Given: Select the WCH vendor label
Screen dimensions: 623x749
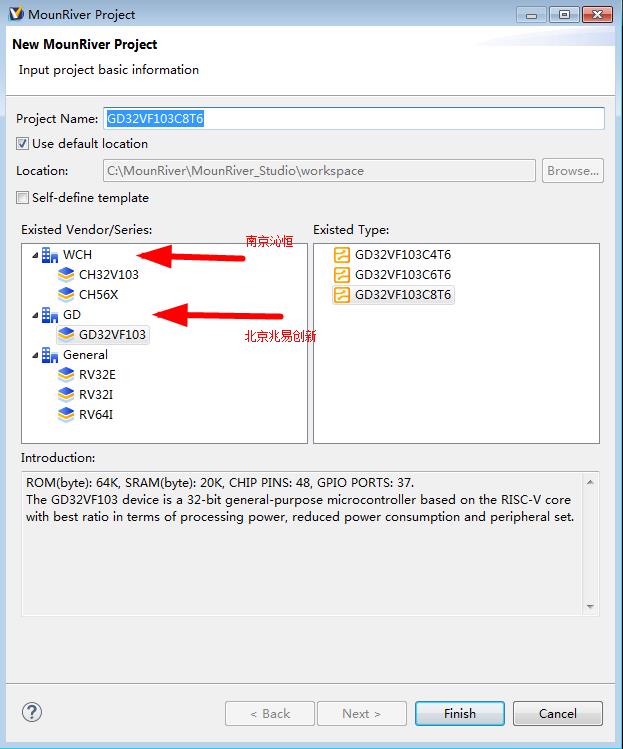Looking at the screenshot, I should coord(77,255).
